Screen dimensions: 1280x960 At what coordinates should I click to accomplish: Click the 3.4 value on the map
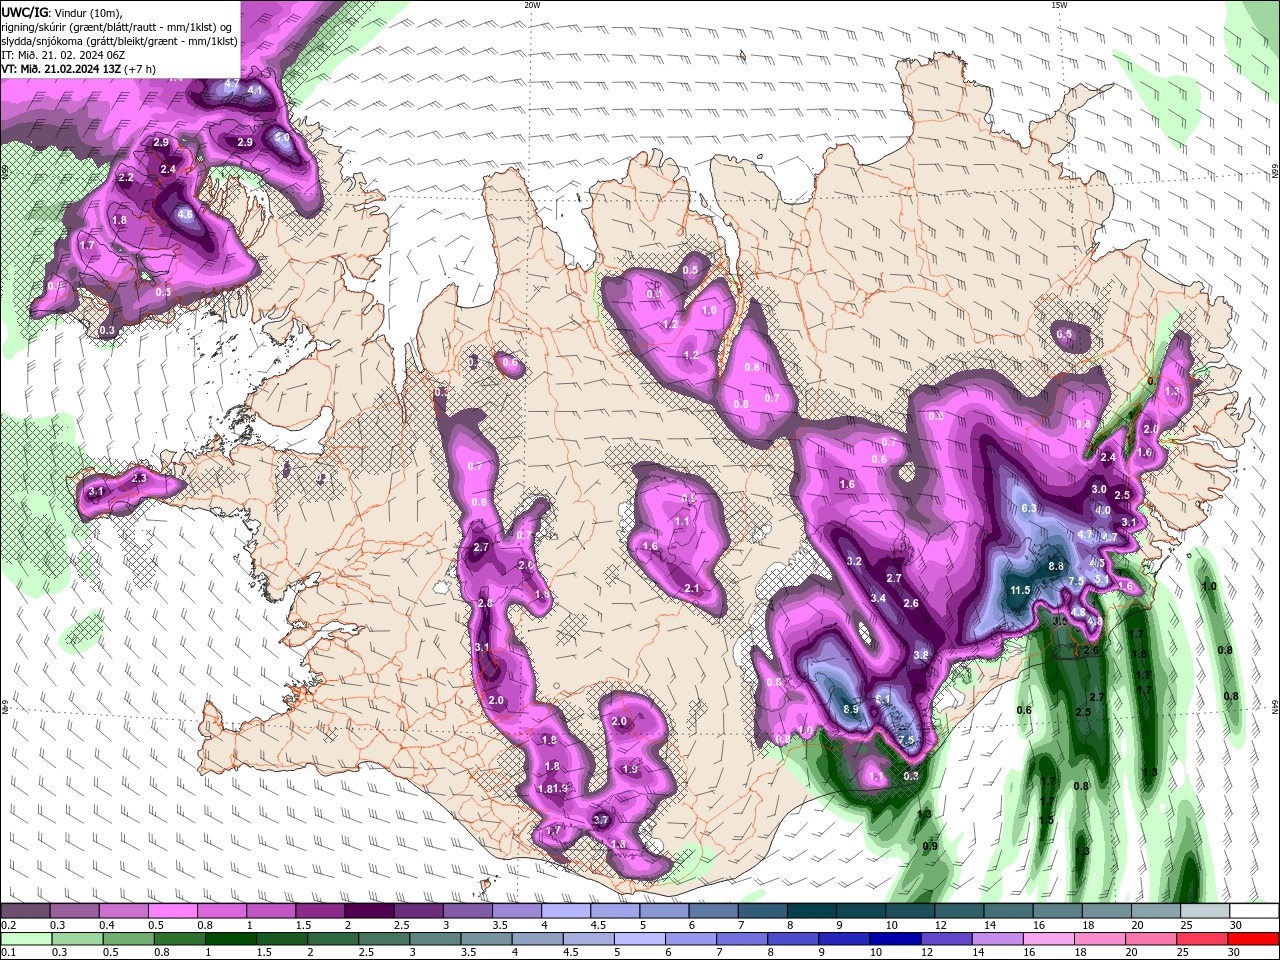pos(879,598)
